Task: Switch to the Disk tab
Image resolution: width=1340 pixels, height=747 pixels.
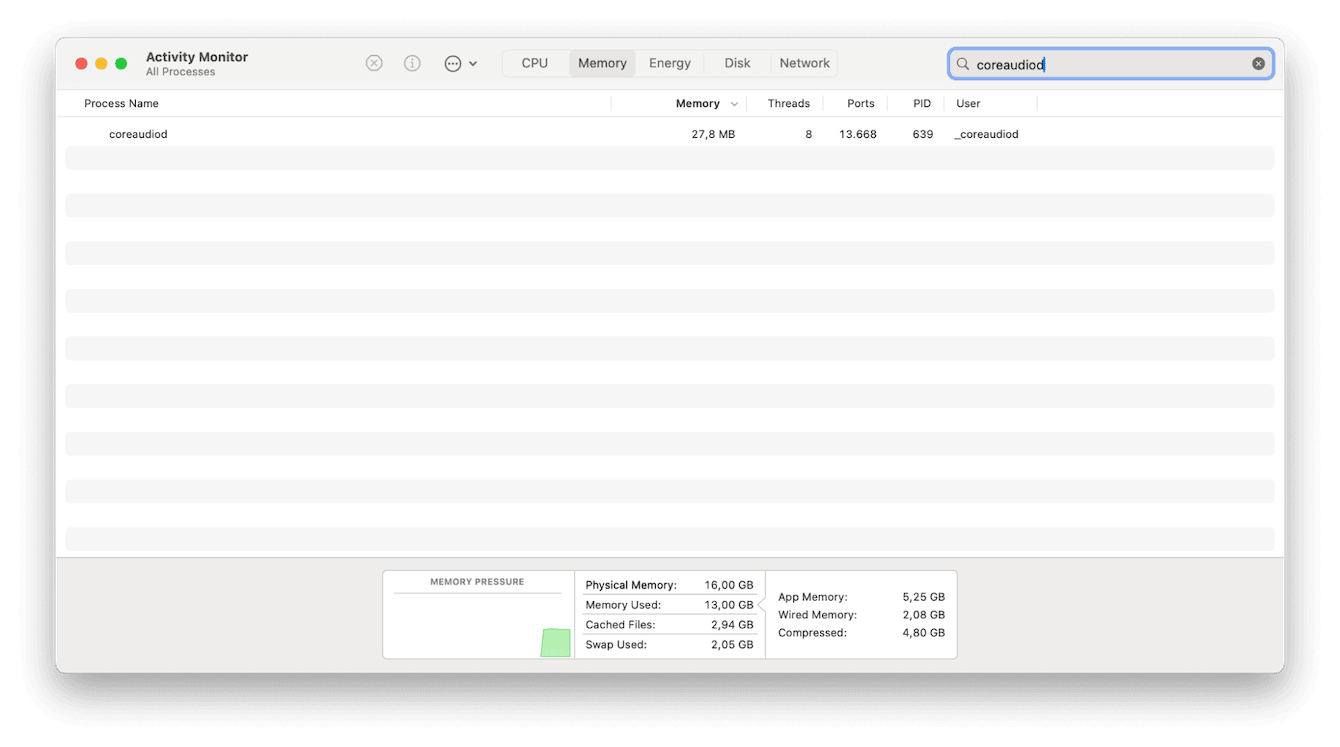Action: (x=737, y=63)
